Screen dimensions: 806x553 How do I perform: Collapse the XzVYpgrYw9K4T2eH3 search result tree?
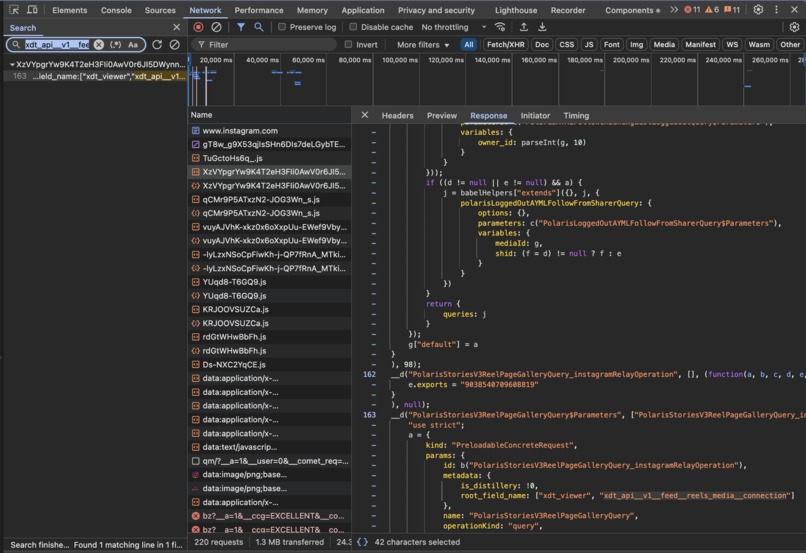click(11, 64)
